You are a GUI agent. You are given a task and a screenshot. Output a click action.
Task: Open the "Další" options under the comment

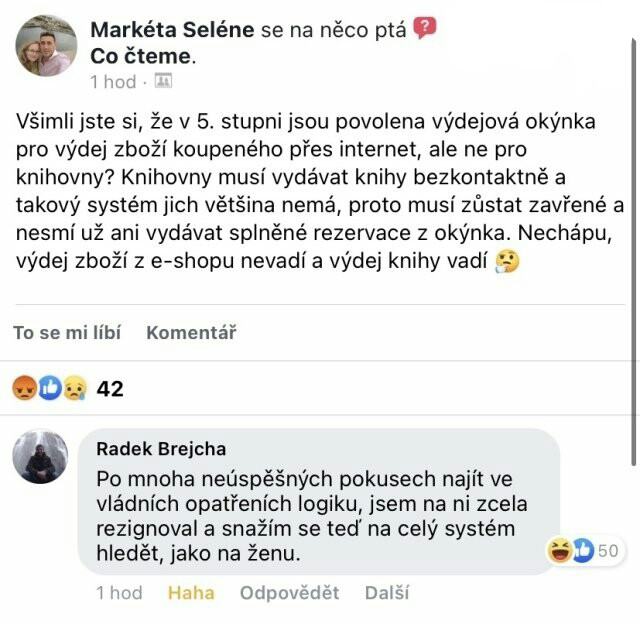pos(387,593)
